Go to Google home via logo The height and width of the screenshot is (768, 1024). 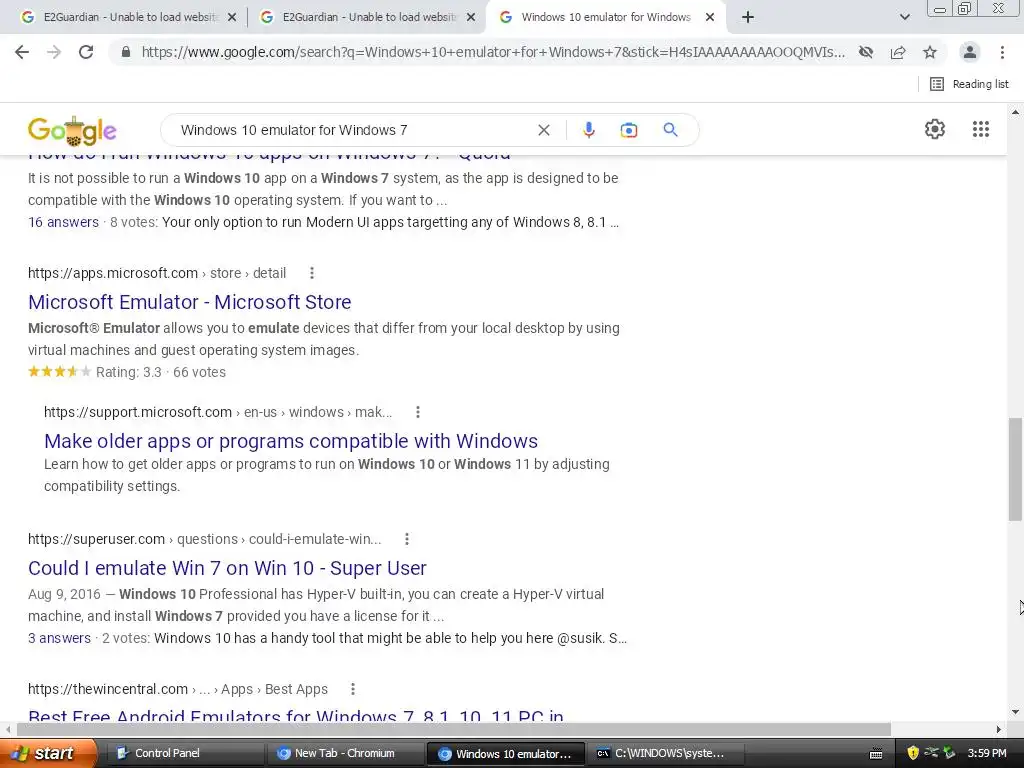72,131
